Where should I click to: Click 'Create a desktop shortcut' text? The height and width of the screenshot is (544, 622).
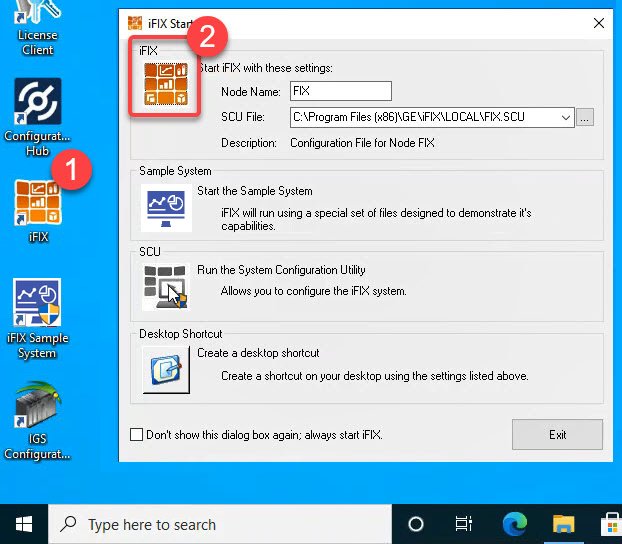258,353
